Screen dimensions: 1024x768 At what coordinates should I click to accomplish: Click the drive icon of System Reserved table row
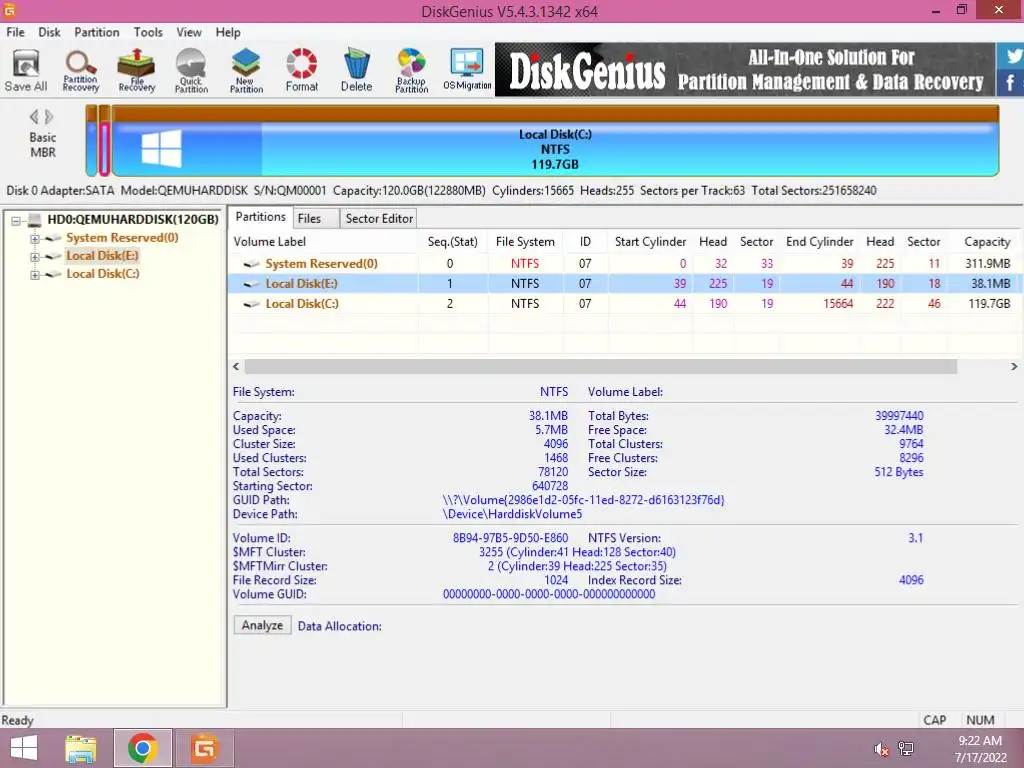(251, 264)
